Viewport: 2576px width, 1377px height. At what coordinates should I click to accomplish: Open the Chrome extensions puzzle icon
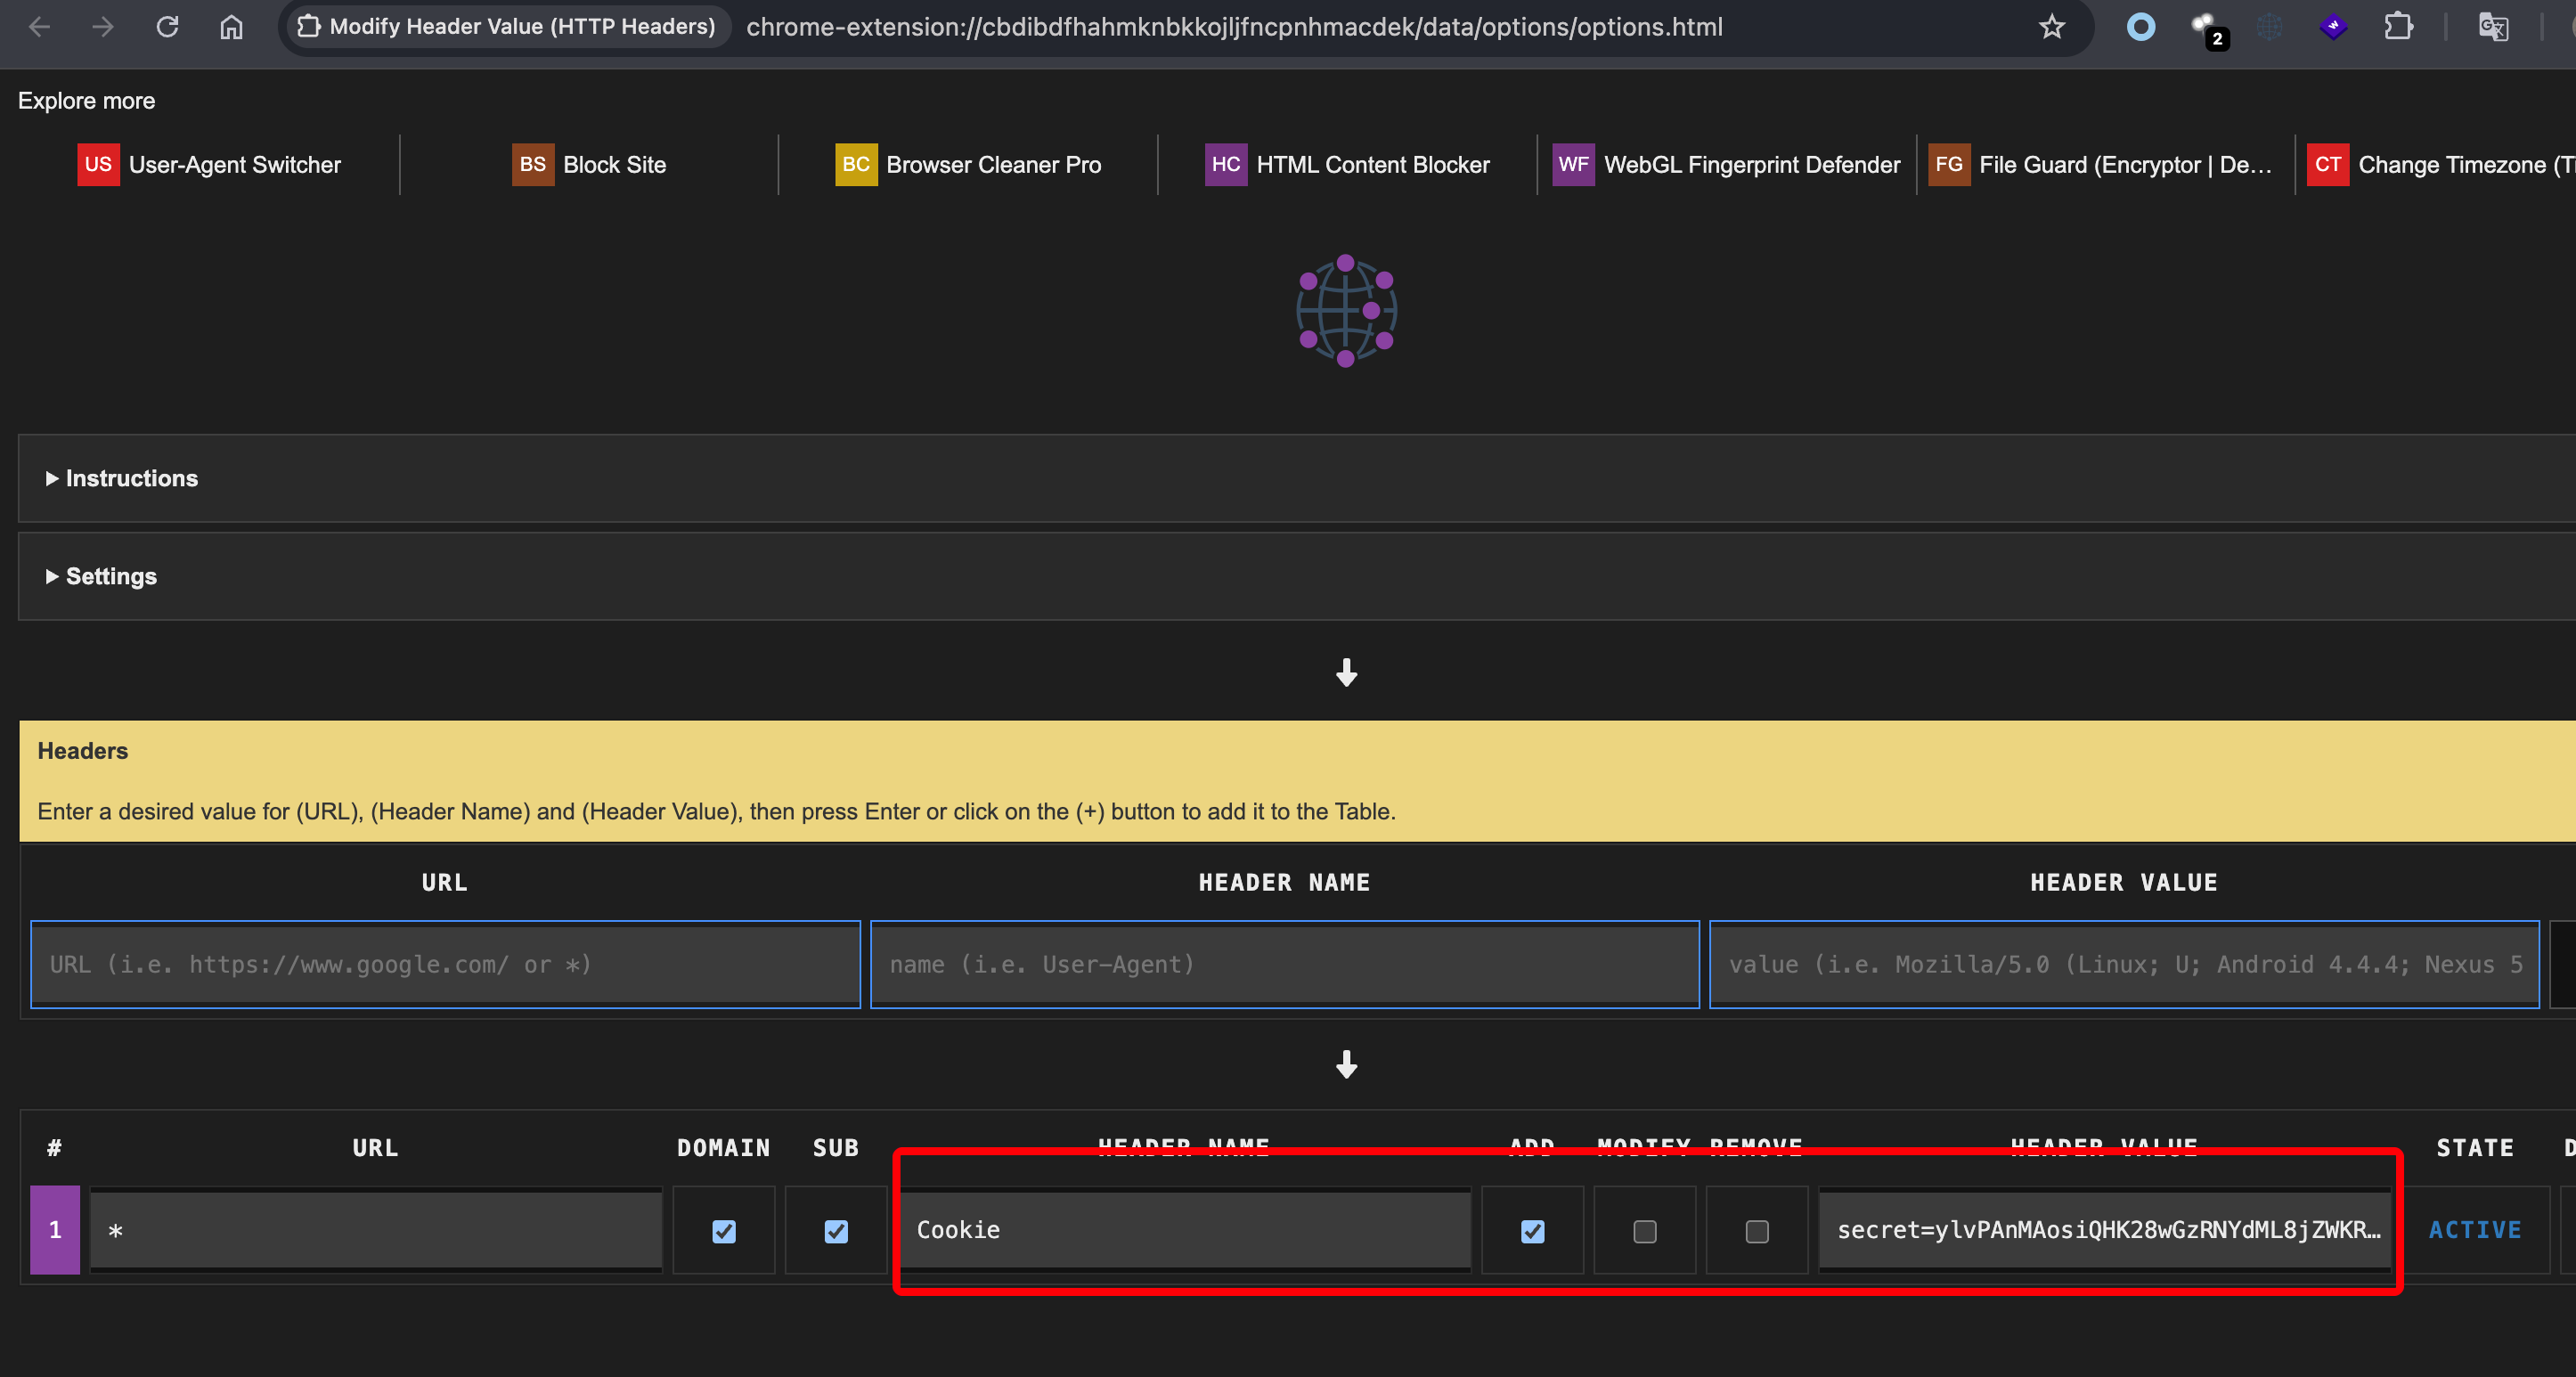2398,27
